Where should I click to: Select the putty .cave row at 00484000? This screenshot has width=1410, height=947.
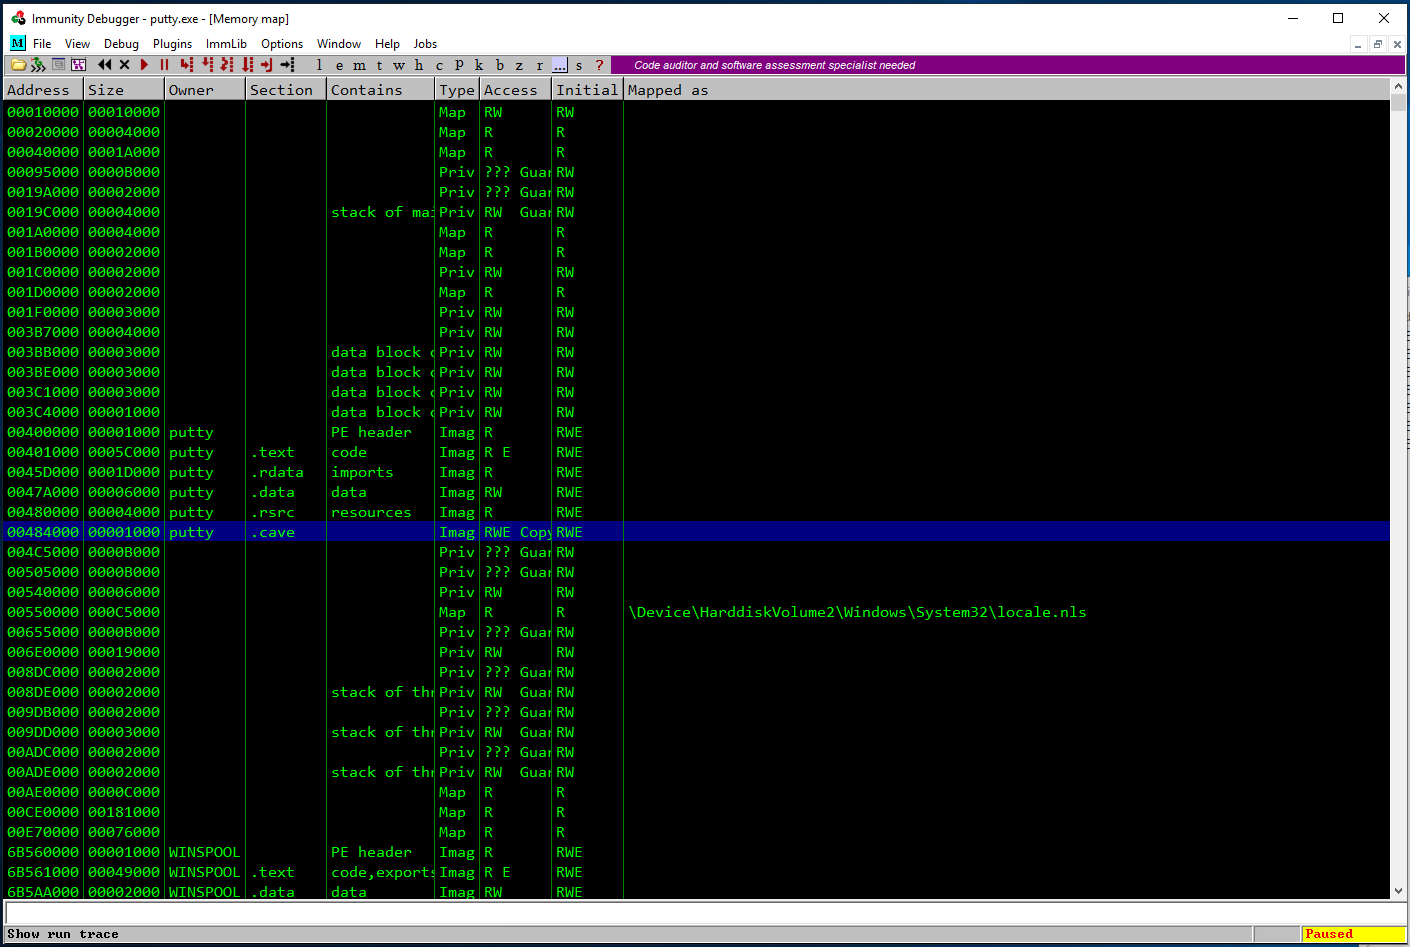point(696,532)
